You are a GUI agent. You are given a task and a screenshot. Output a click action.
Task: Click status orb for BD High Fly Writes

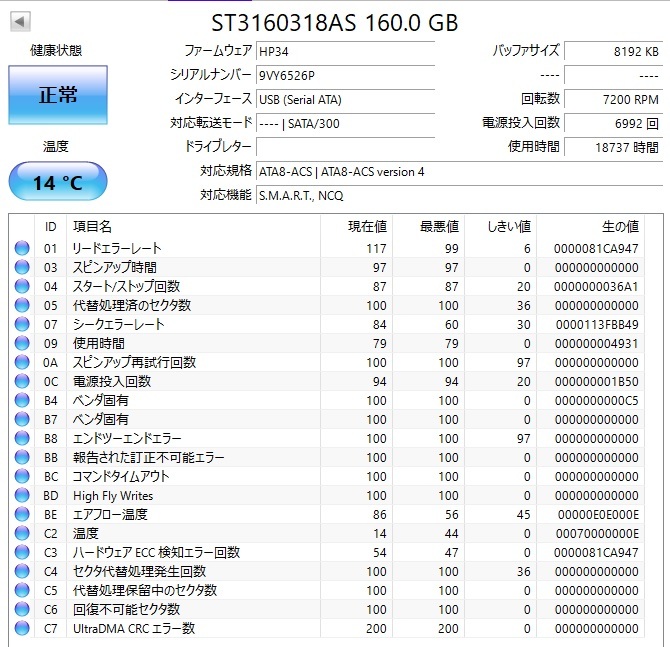click(x=22, y=495)
